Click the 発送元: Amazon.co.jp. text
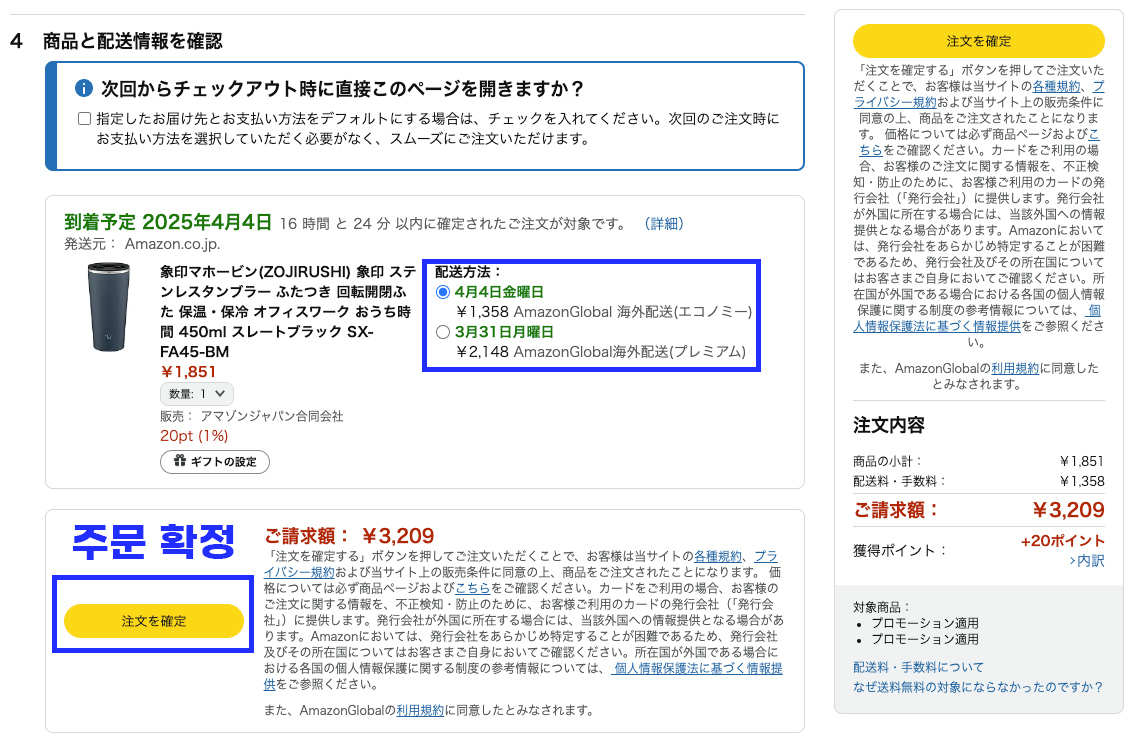The image size is (1139, 739). tap(142, 244)
